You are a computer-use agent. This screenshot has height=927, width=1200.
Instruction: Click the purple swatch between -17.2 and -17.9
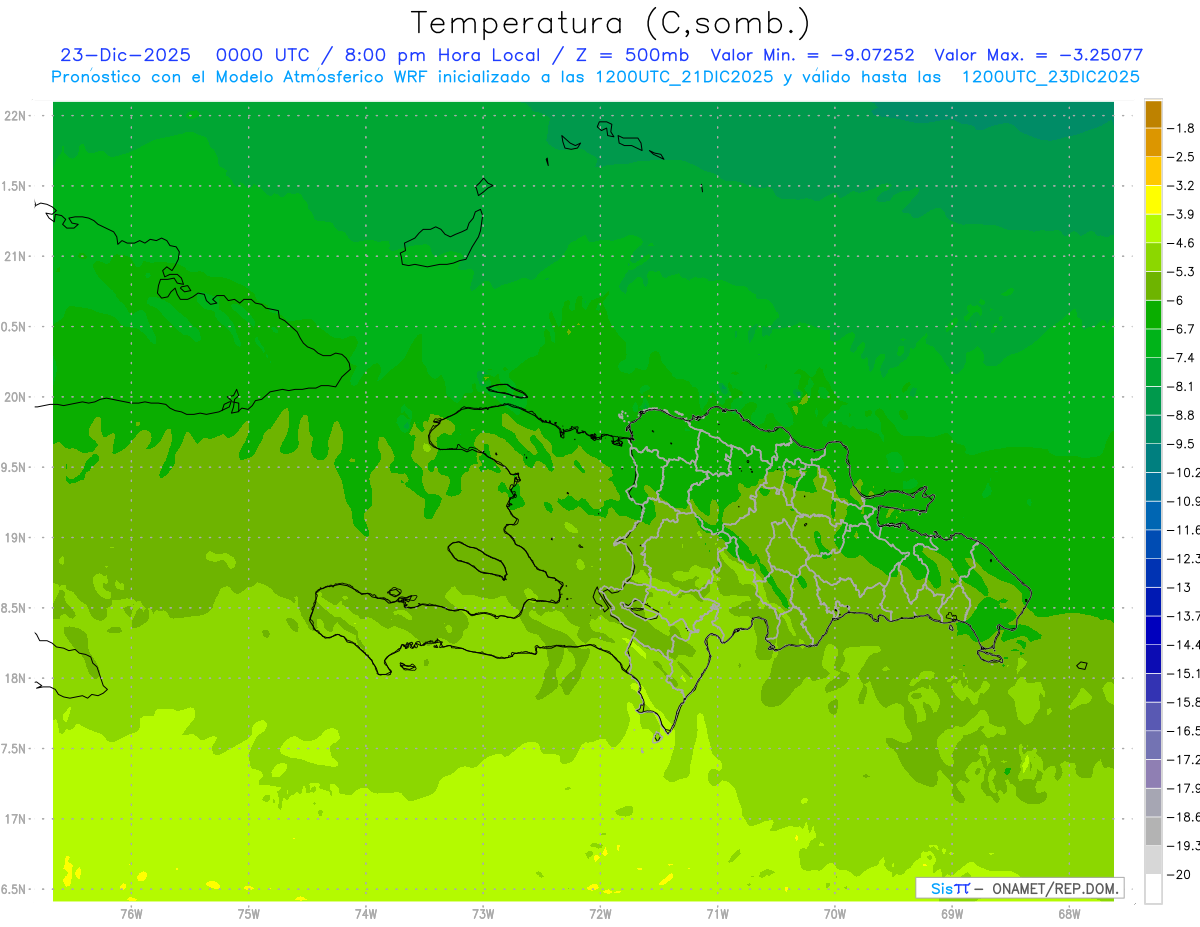point(1153,774)
